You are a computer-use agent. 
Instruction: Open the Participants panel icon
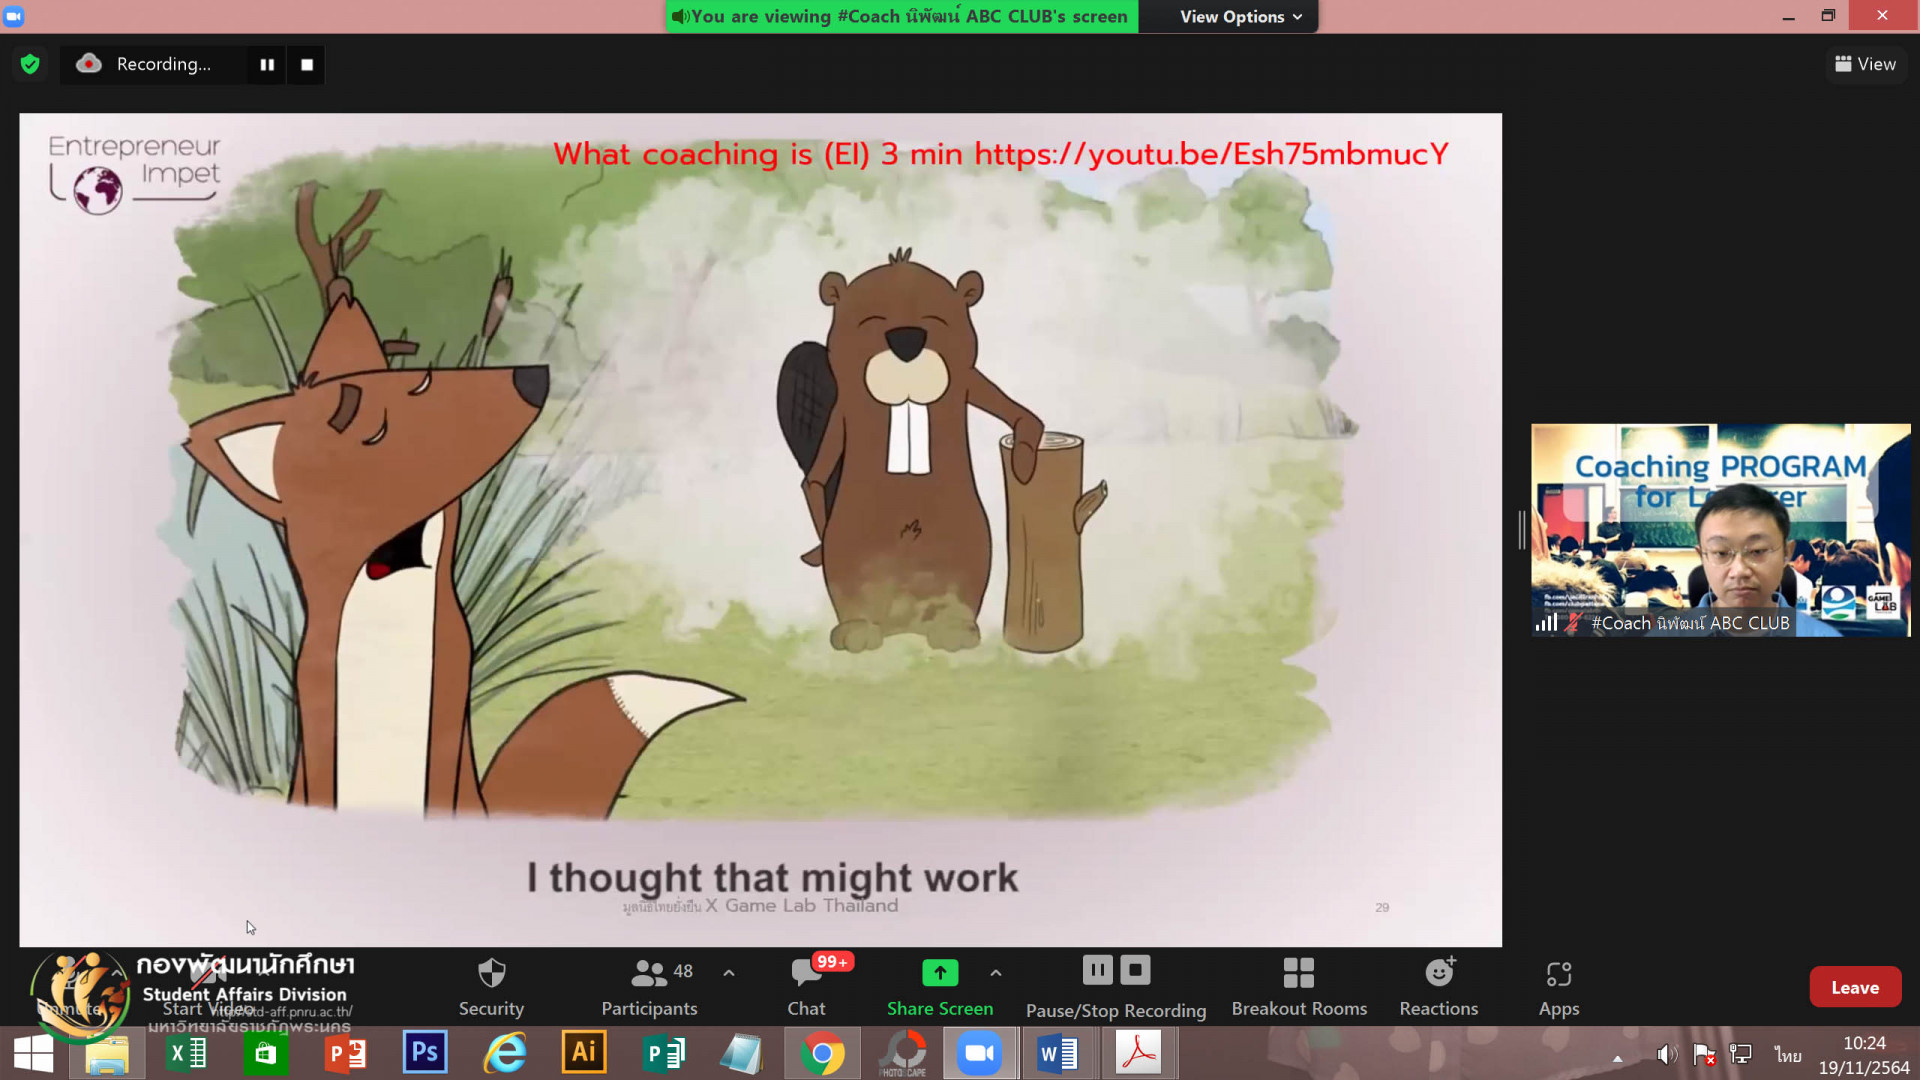point(649,973)
